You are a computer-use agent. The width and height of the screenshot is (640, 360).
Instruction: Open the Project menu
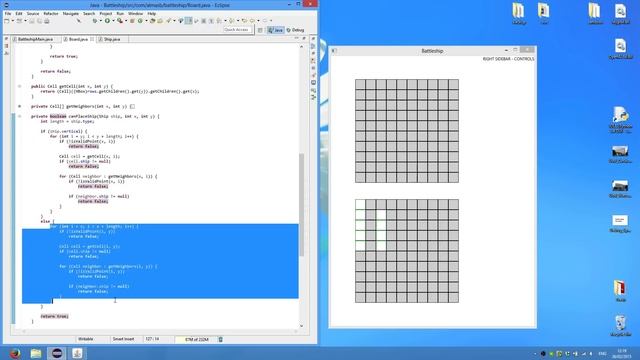pyautogui.click(x=106, y=13)
